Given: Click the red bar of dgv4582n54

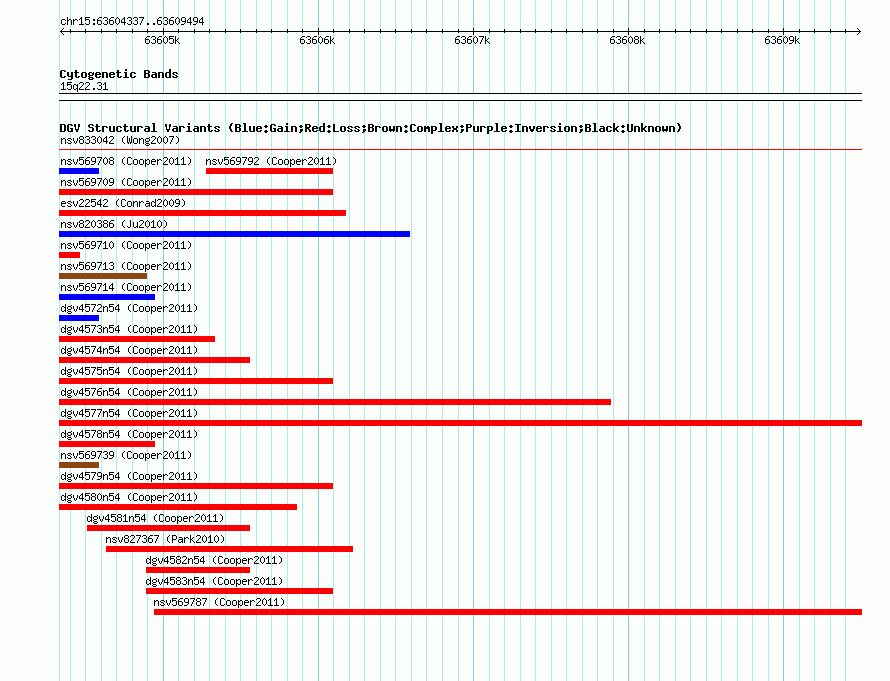Looking at the screenshot, I should [x=198, y=570].
